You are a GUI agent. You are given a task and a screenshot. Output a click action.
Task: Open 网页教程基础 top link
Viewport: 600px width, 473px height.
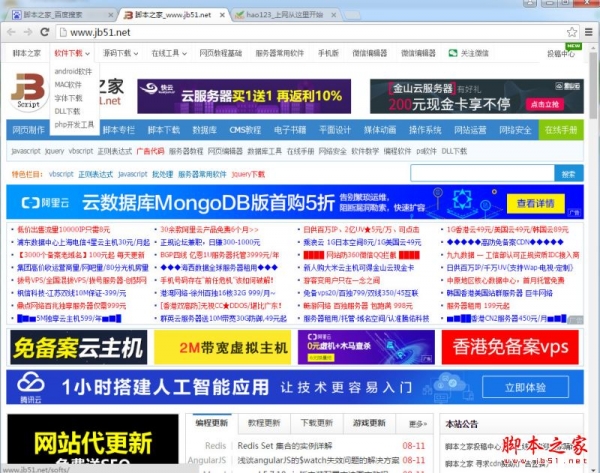click(x=220, y=53)
